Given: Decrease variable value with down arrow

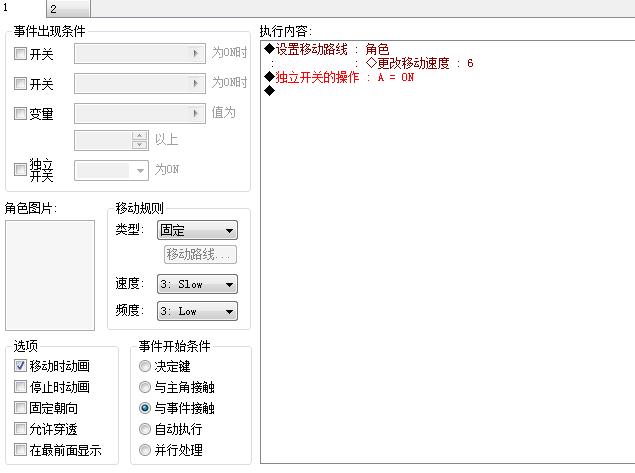Looking at the screenshot, I should click(140, 145).
